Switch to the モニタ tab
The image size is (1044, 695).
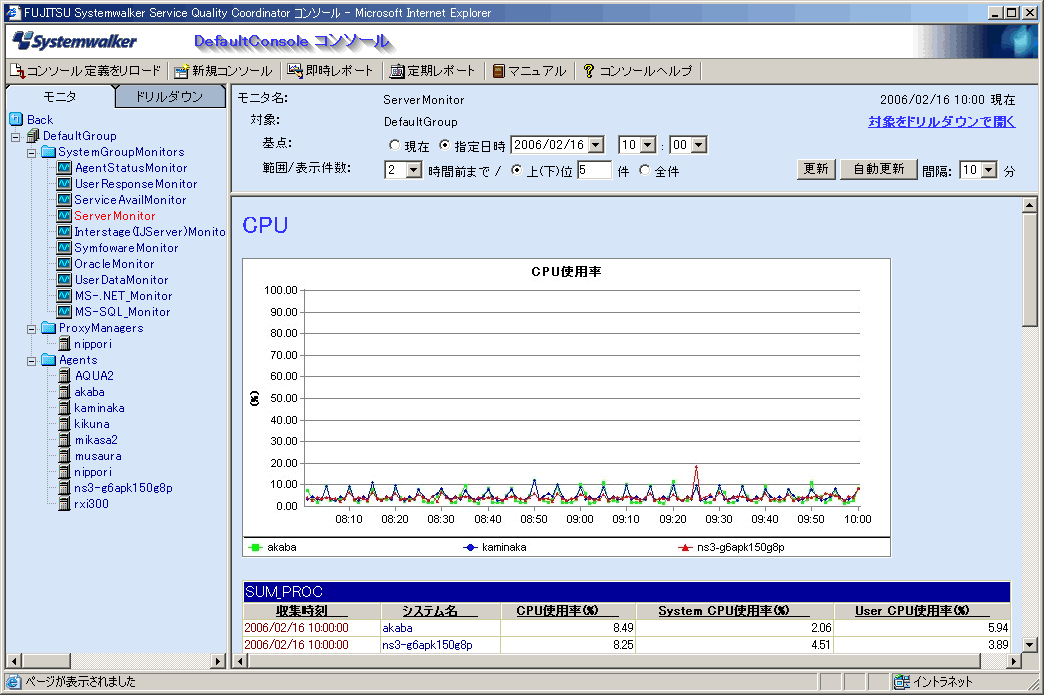tap(60, 97)
